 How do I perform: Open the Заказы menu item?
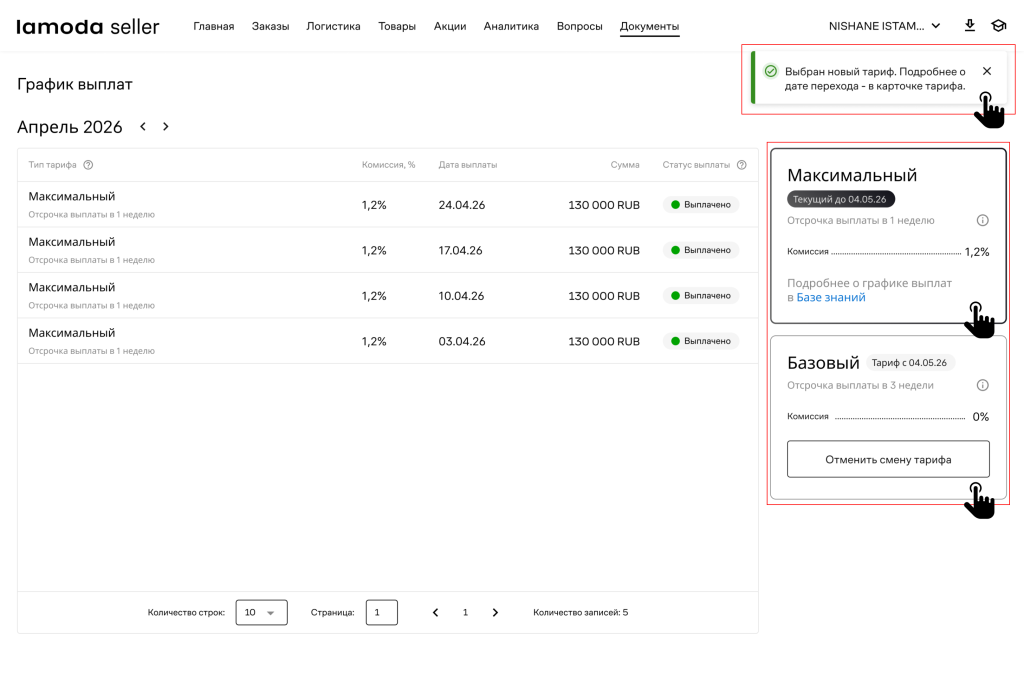tap(270, 26)
